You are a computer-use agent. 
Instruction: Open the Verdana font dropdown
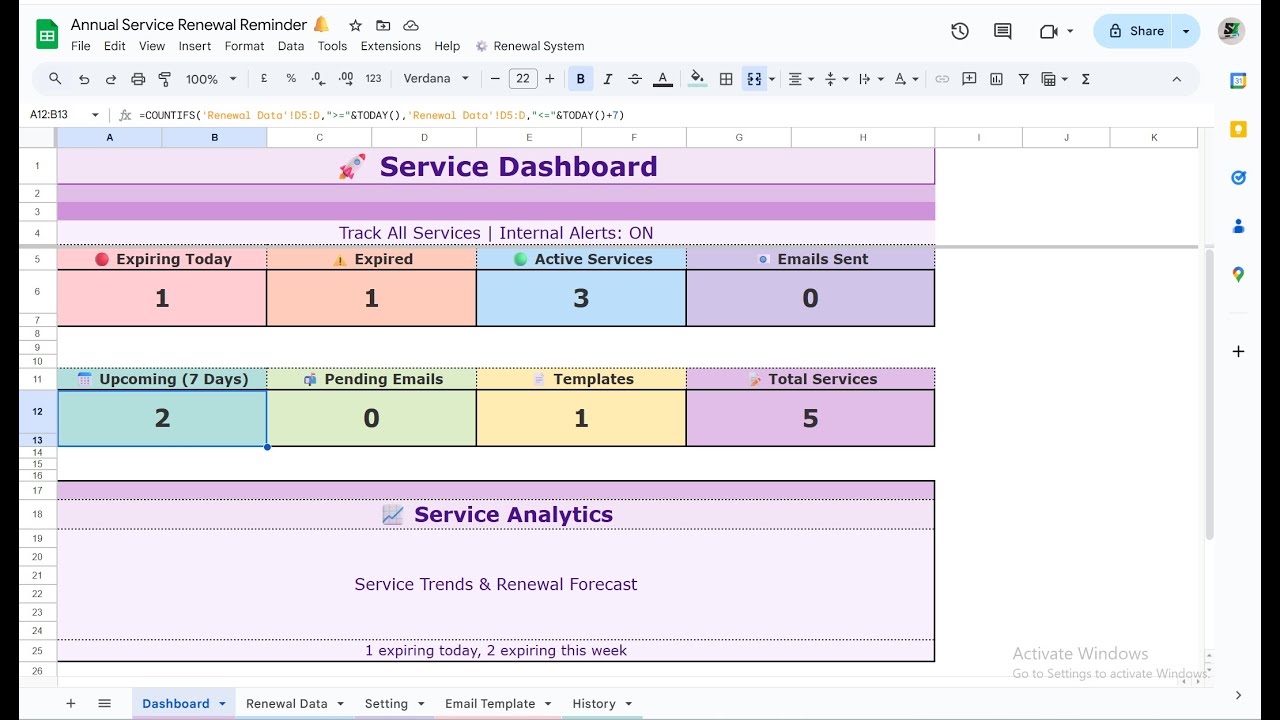(x=436, y=79)
